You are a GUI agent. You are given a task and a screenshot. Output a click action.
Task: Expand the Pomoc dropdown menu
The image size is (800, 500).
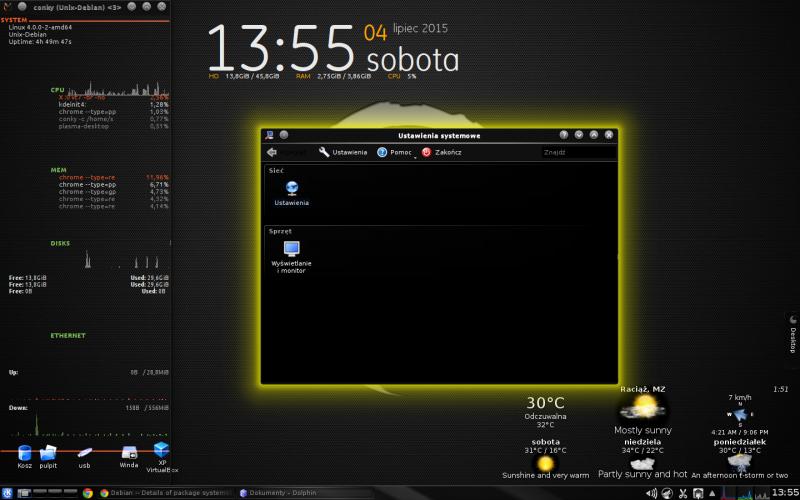[x=396, y=152]
